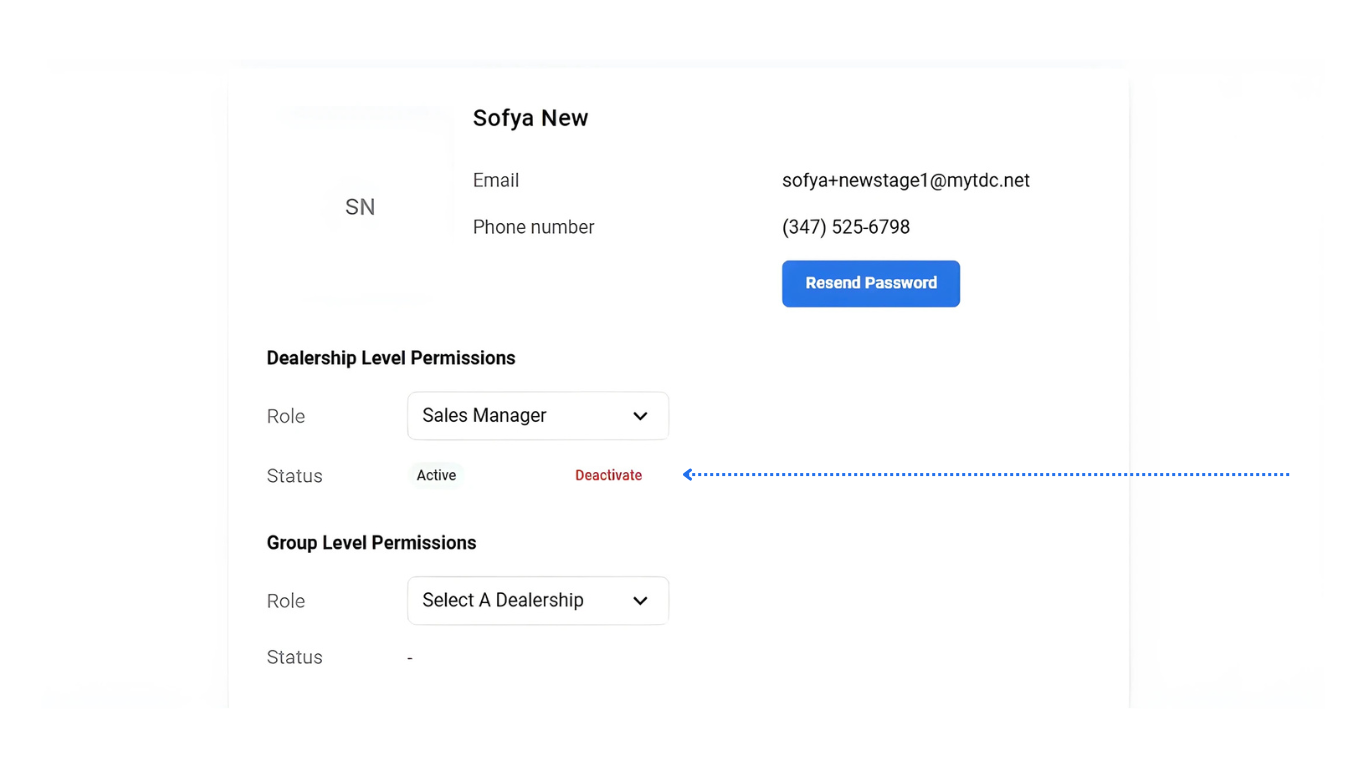Open the Select A Dealership dropdown
The width and height of the screenshot is (1366, 768).
point(537,601)
